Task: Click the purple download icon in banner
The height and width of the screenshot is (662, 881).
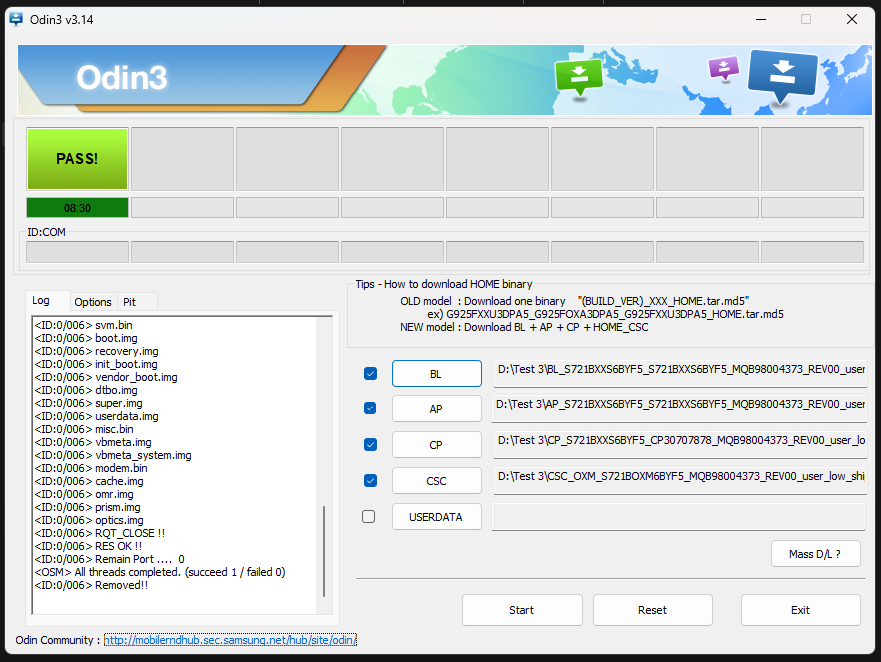Action: 723,68
